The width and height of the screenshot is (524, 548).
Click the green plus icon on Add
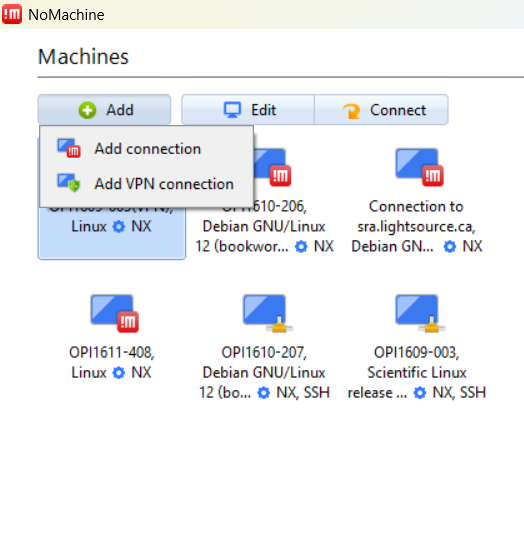point(87,110)
